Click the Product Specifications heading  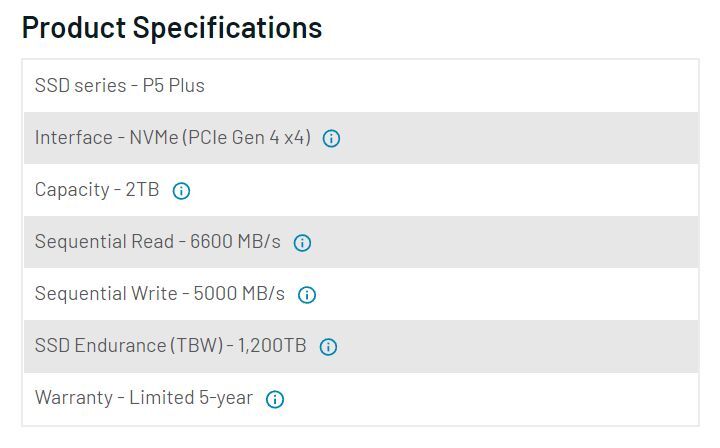172,28
